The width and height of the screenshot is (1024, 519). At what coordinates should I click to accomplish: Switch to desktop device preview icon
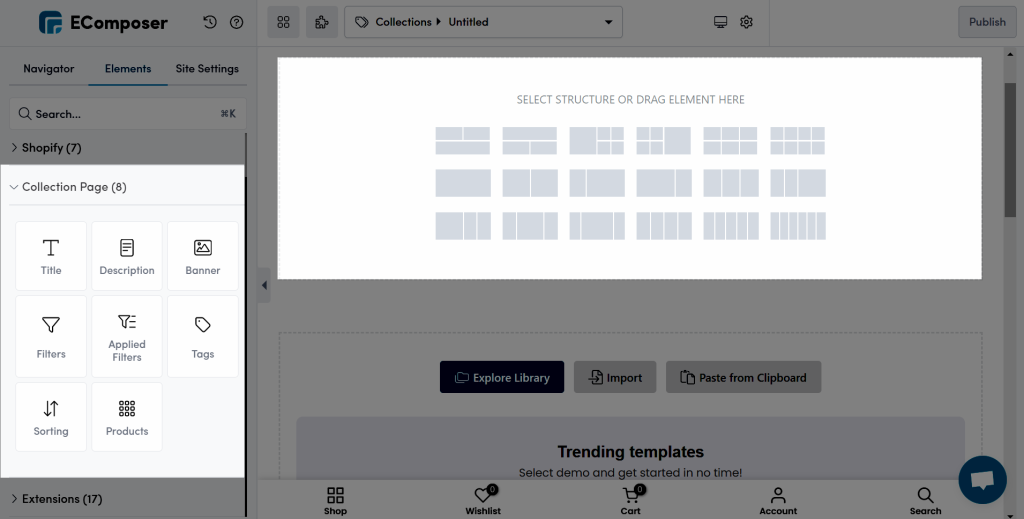point(720,22)
